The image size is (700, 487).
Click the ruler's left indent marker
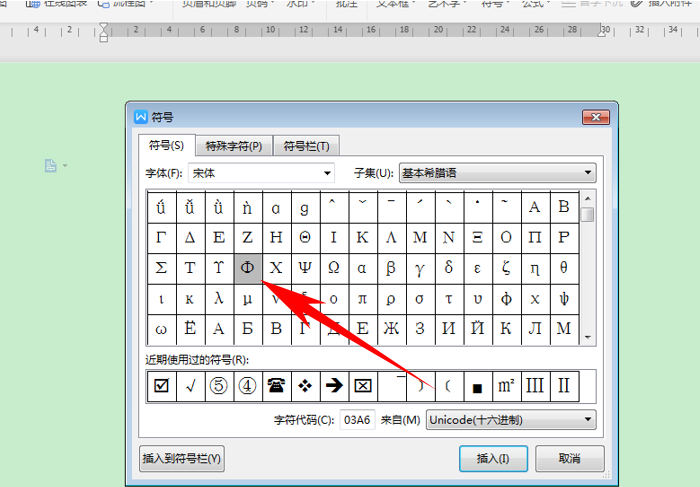104,33
